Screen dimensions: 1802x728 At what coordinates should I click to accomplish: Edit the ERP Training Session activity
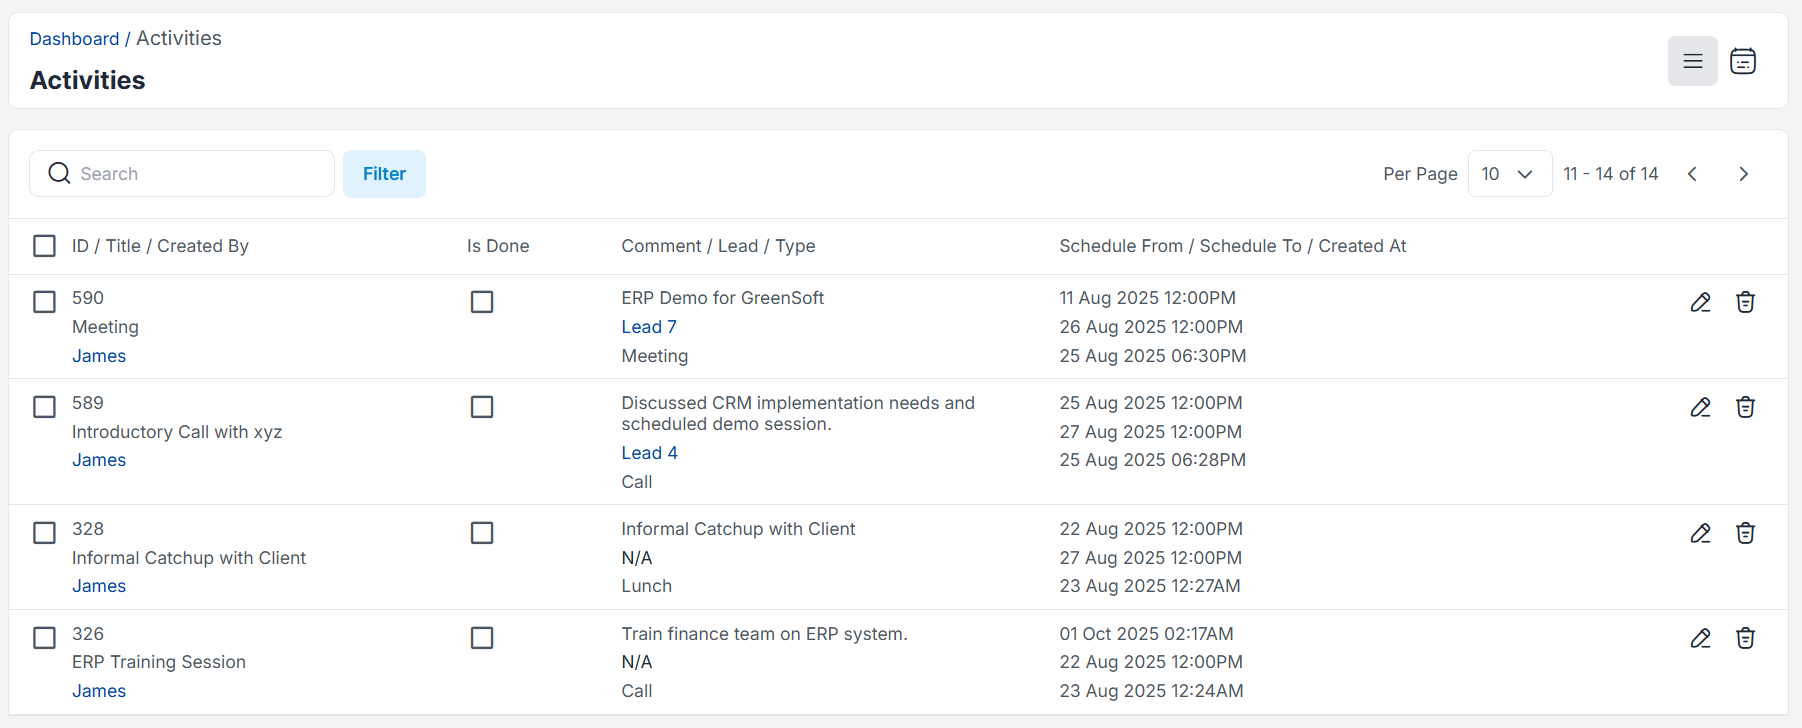(1700, 638)
